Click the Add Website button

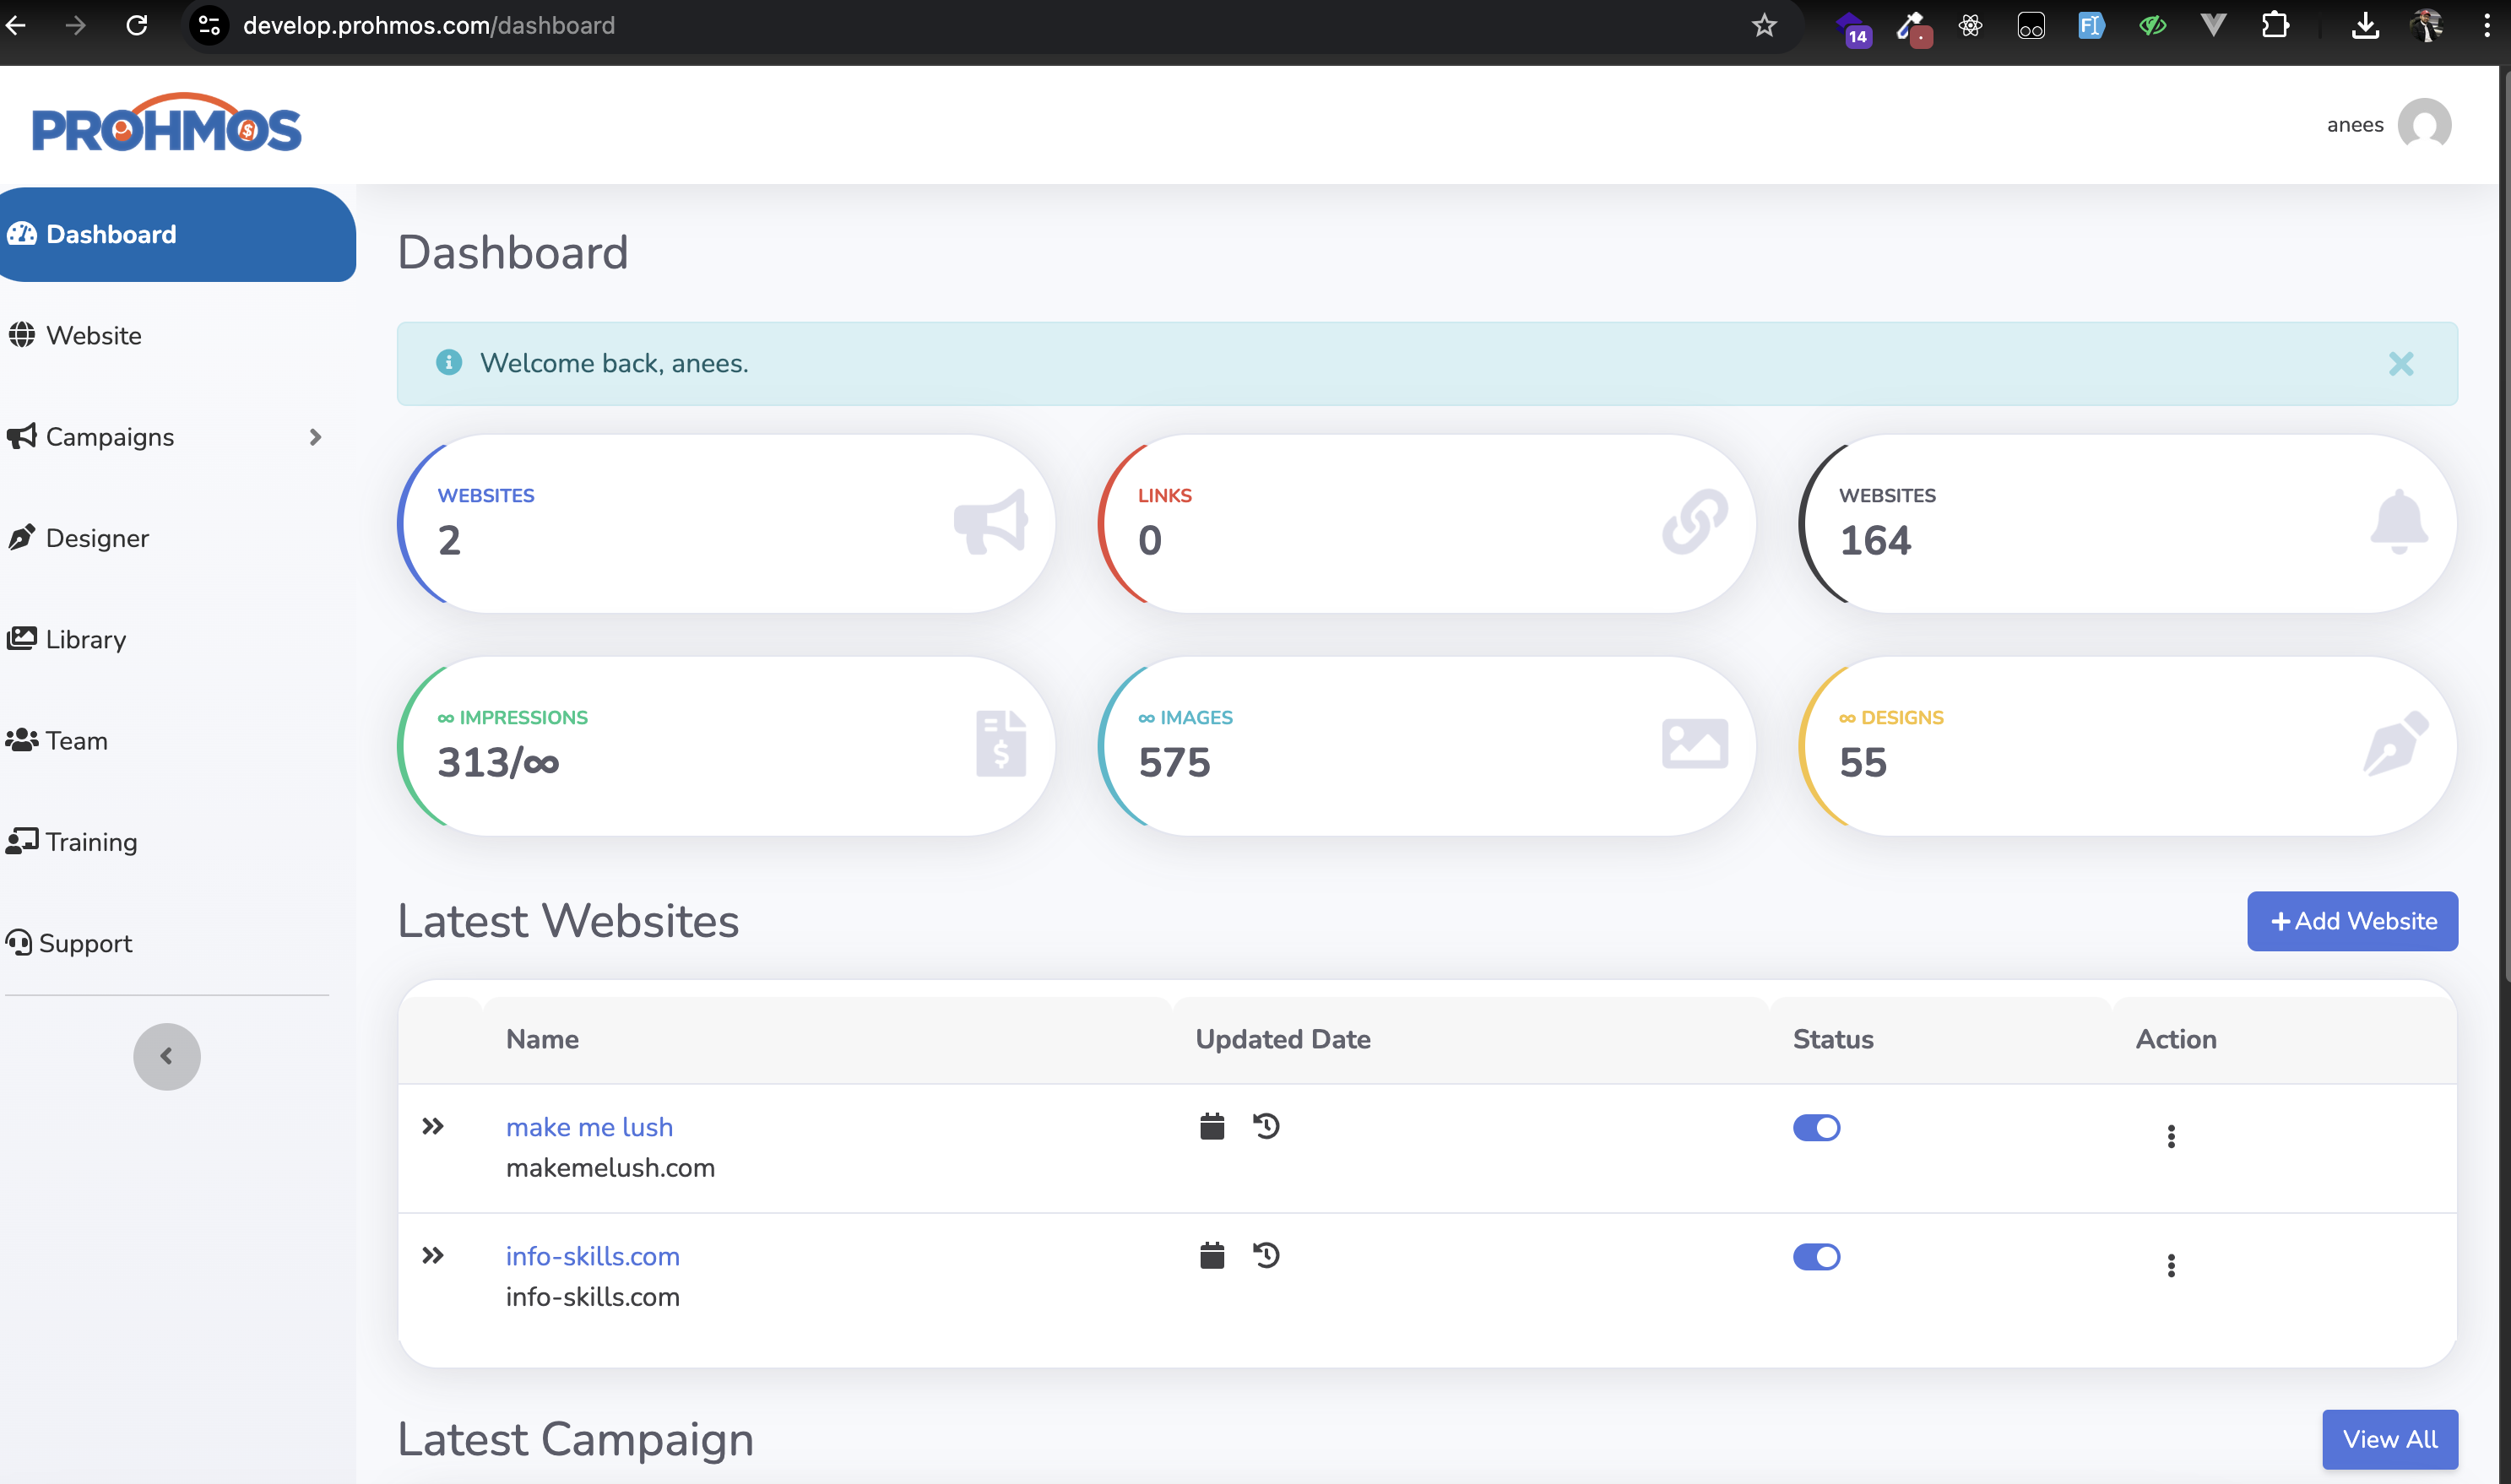(x=2352, y=921)
